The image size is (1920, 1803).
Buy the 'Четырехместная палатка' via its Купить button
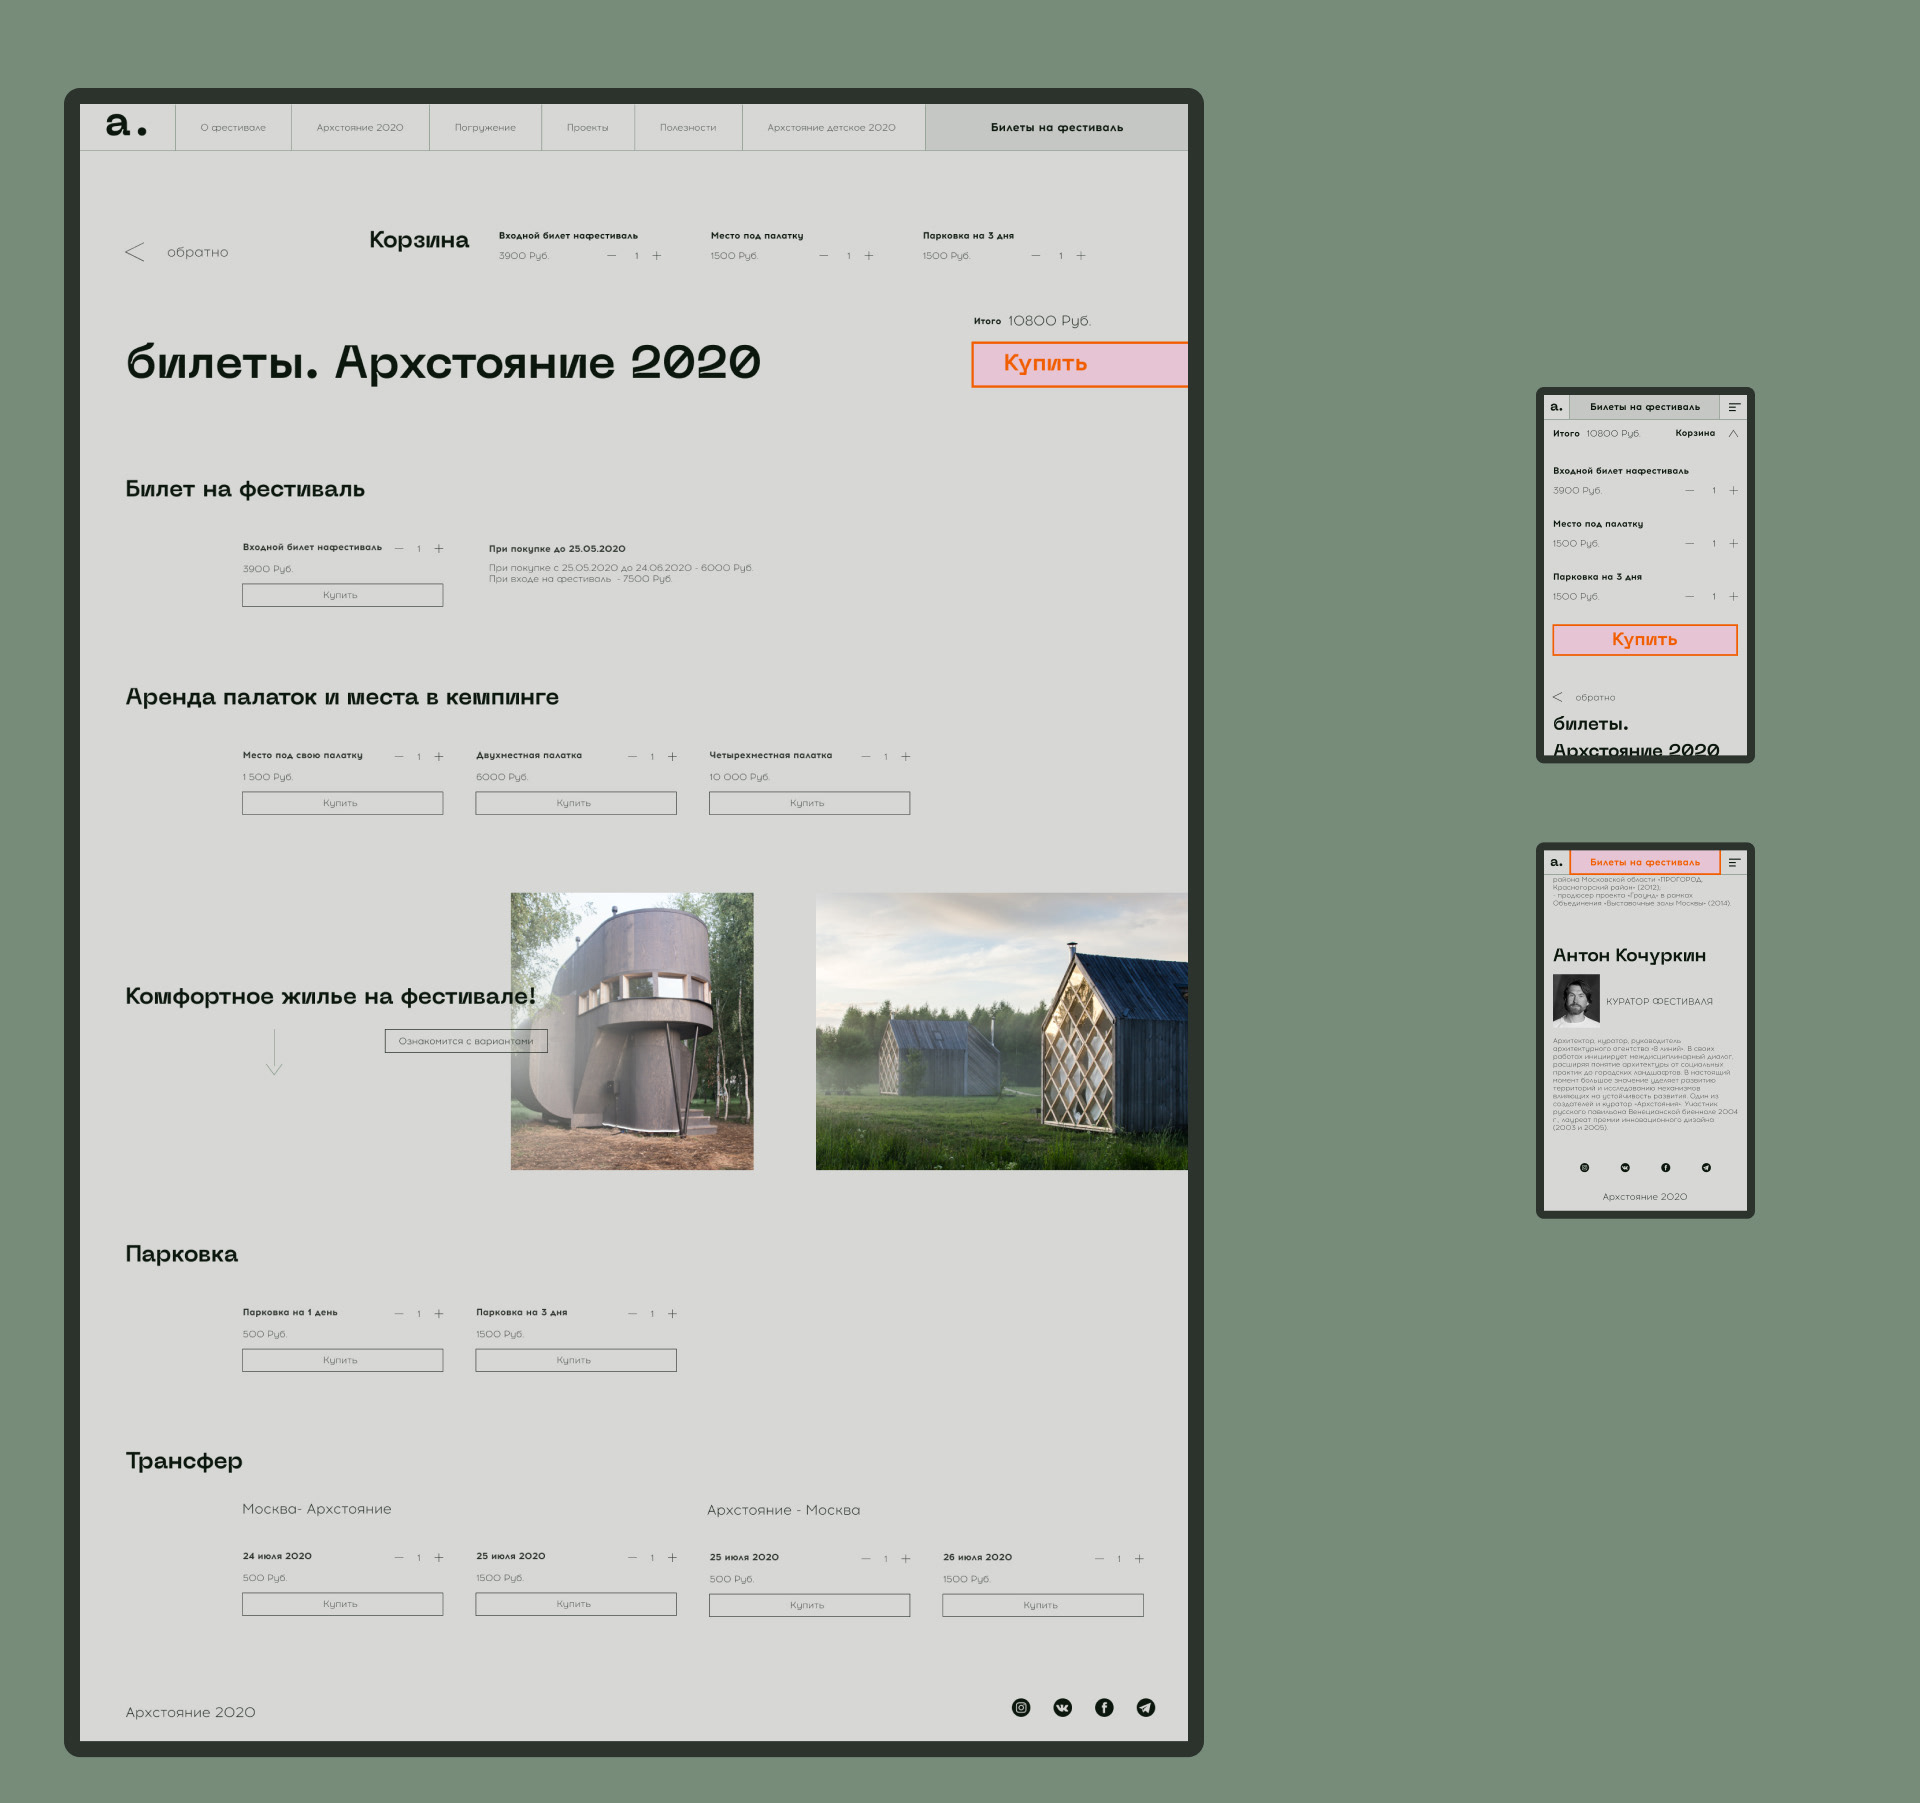pyautogui.click(x=808, y=803)
